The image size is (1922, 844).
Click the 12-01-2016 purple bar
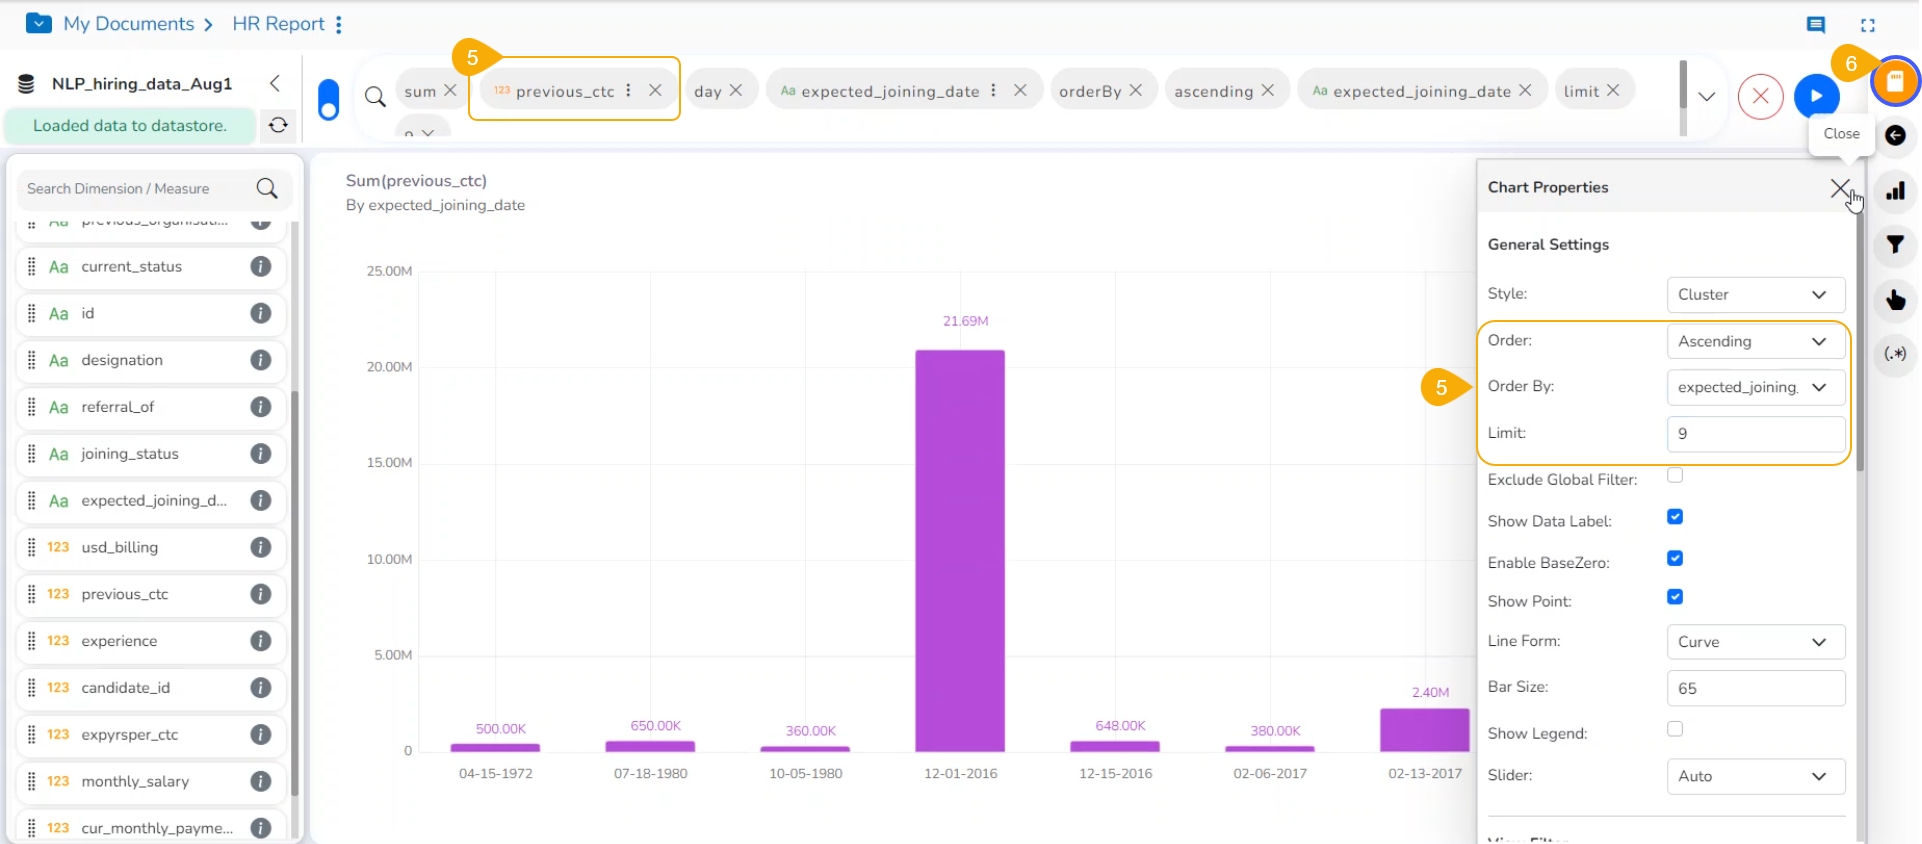(x=960, y=550)
